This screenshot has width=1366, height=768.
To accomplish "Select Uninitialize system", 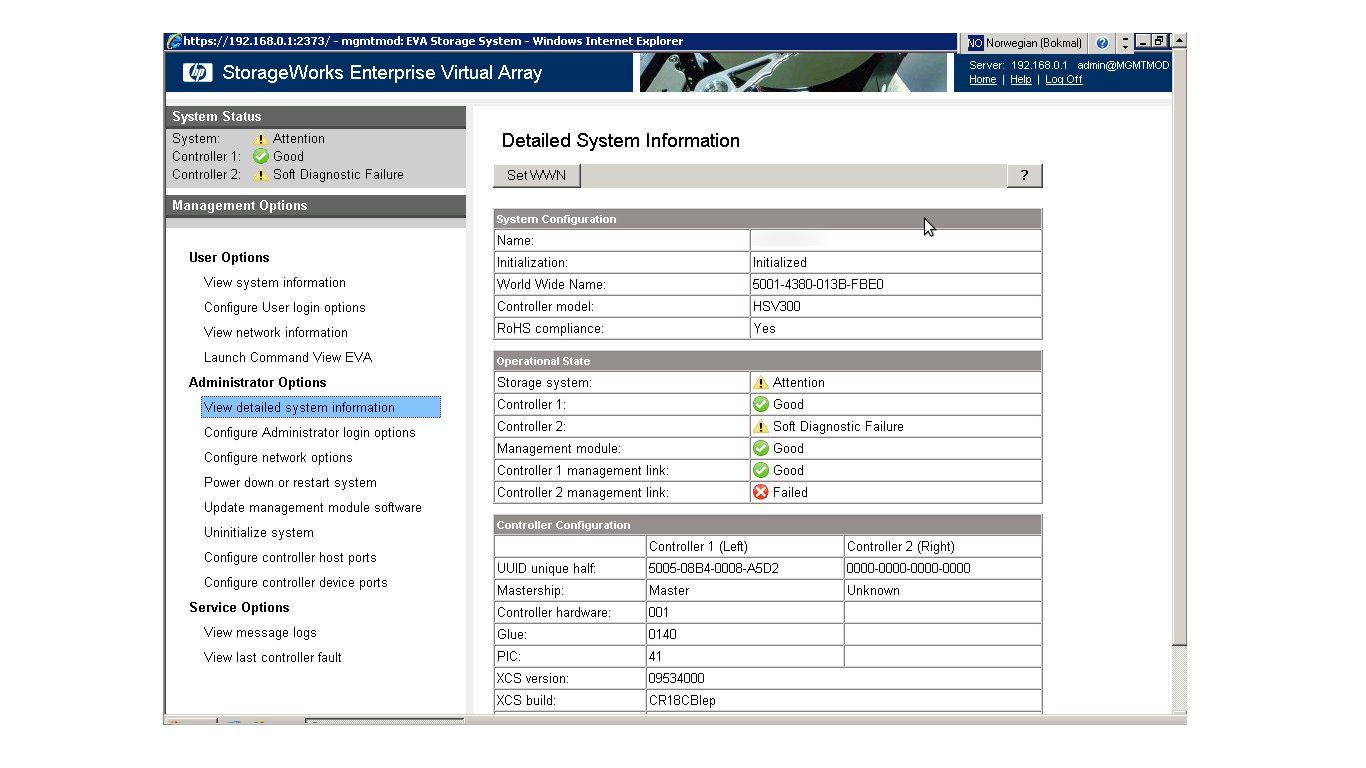I will 259,532.
